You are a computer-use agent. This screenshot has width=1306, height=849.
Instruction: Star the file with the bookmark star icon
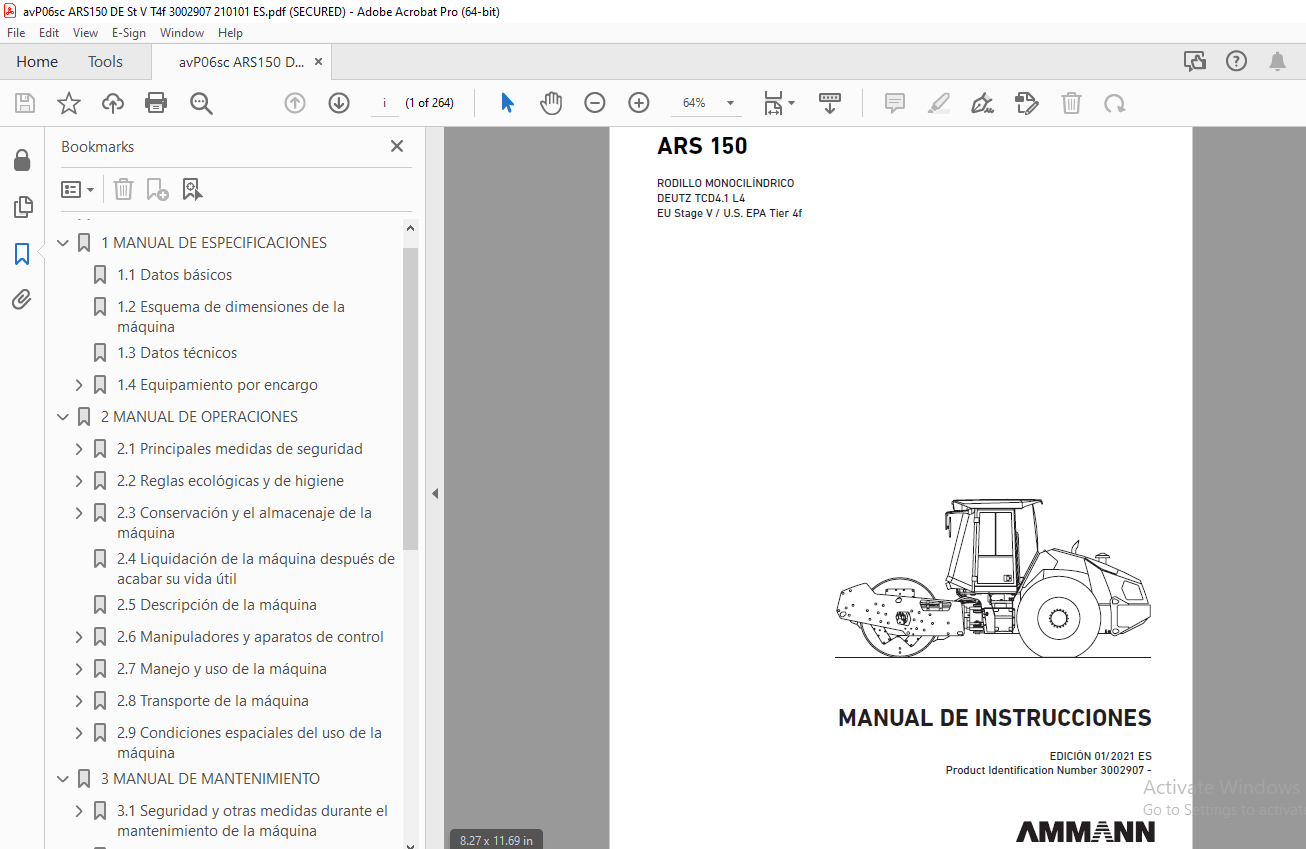69,103
